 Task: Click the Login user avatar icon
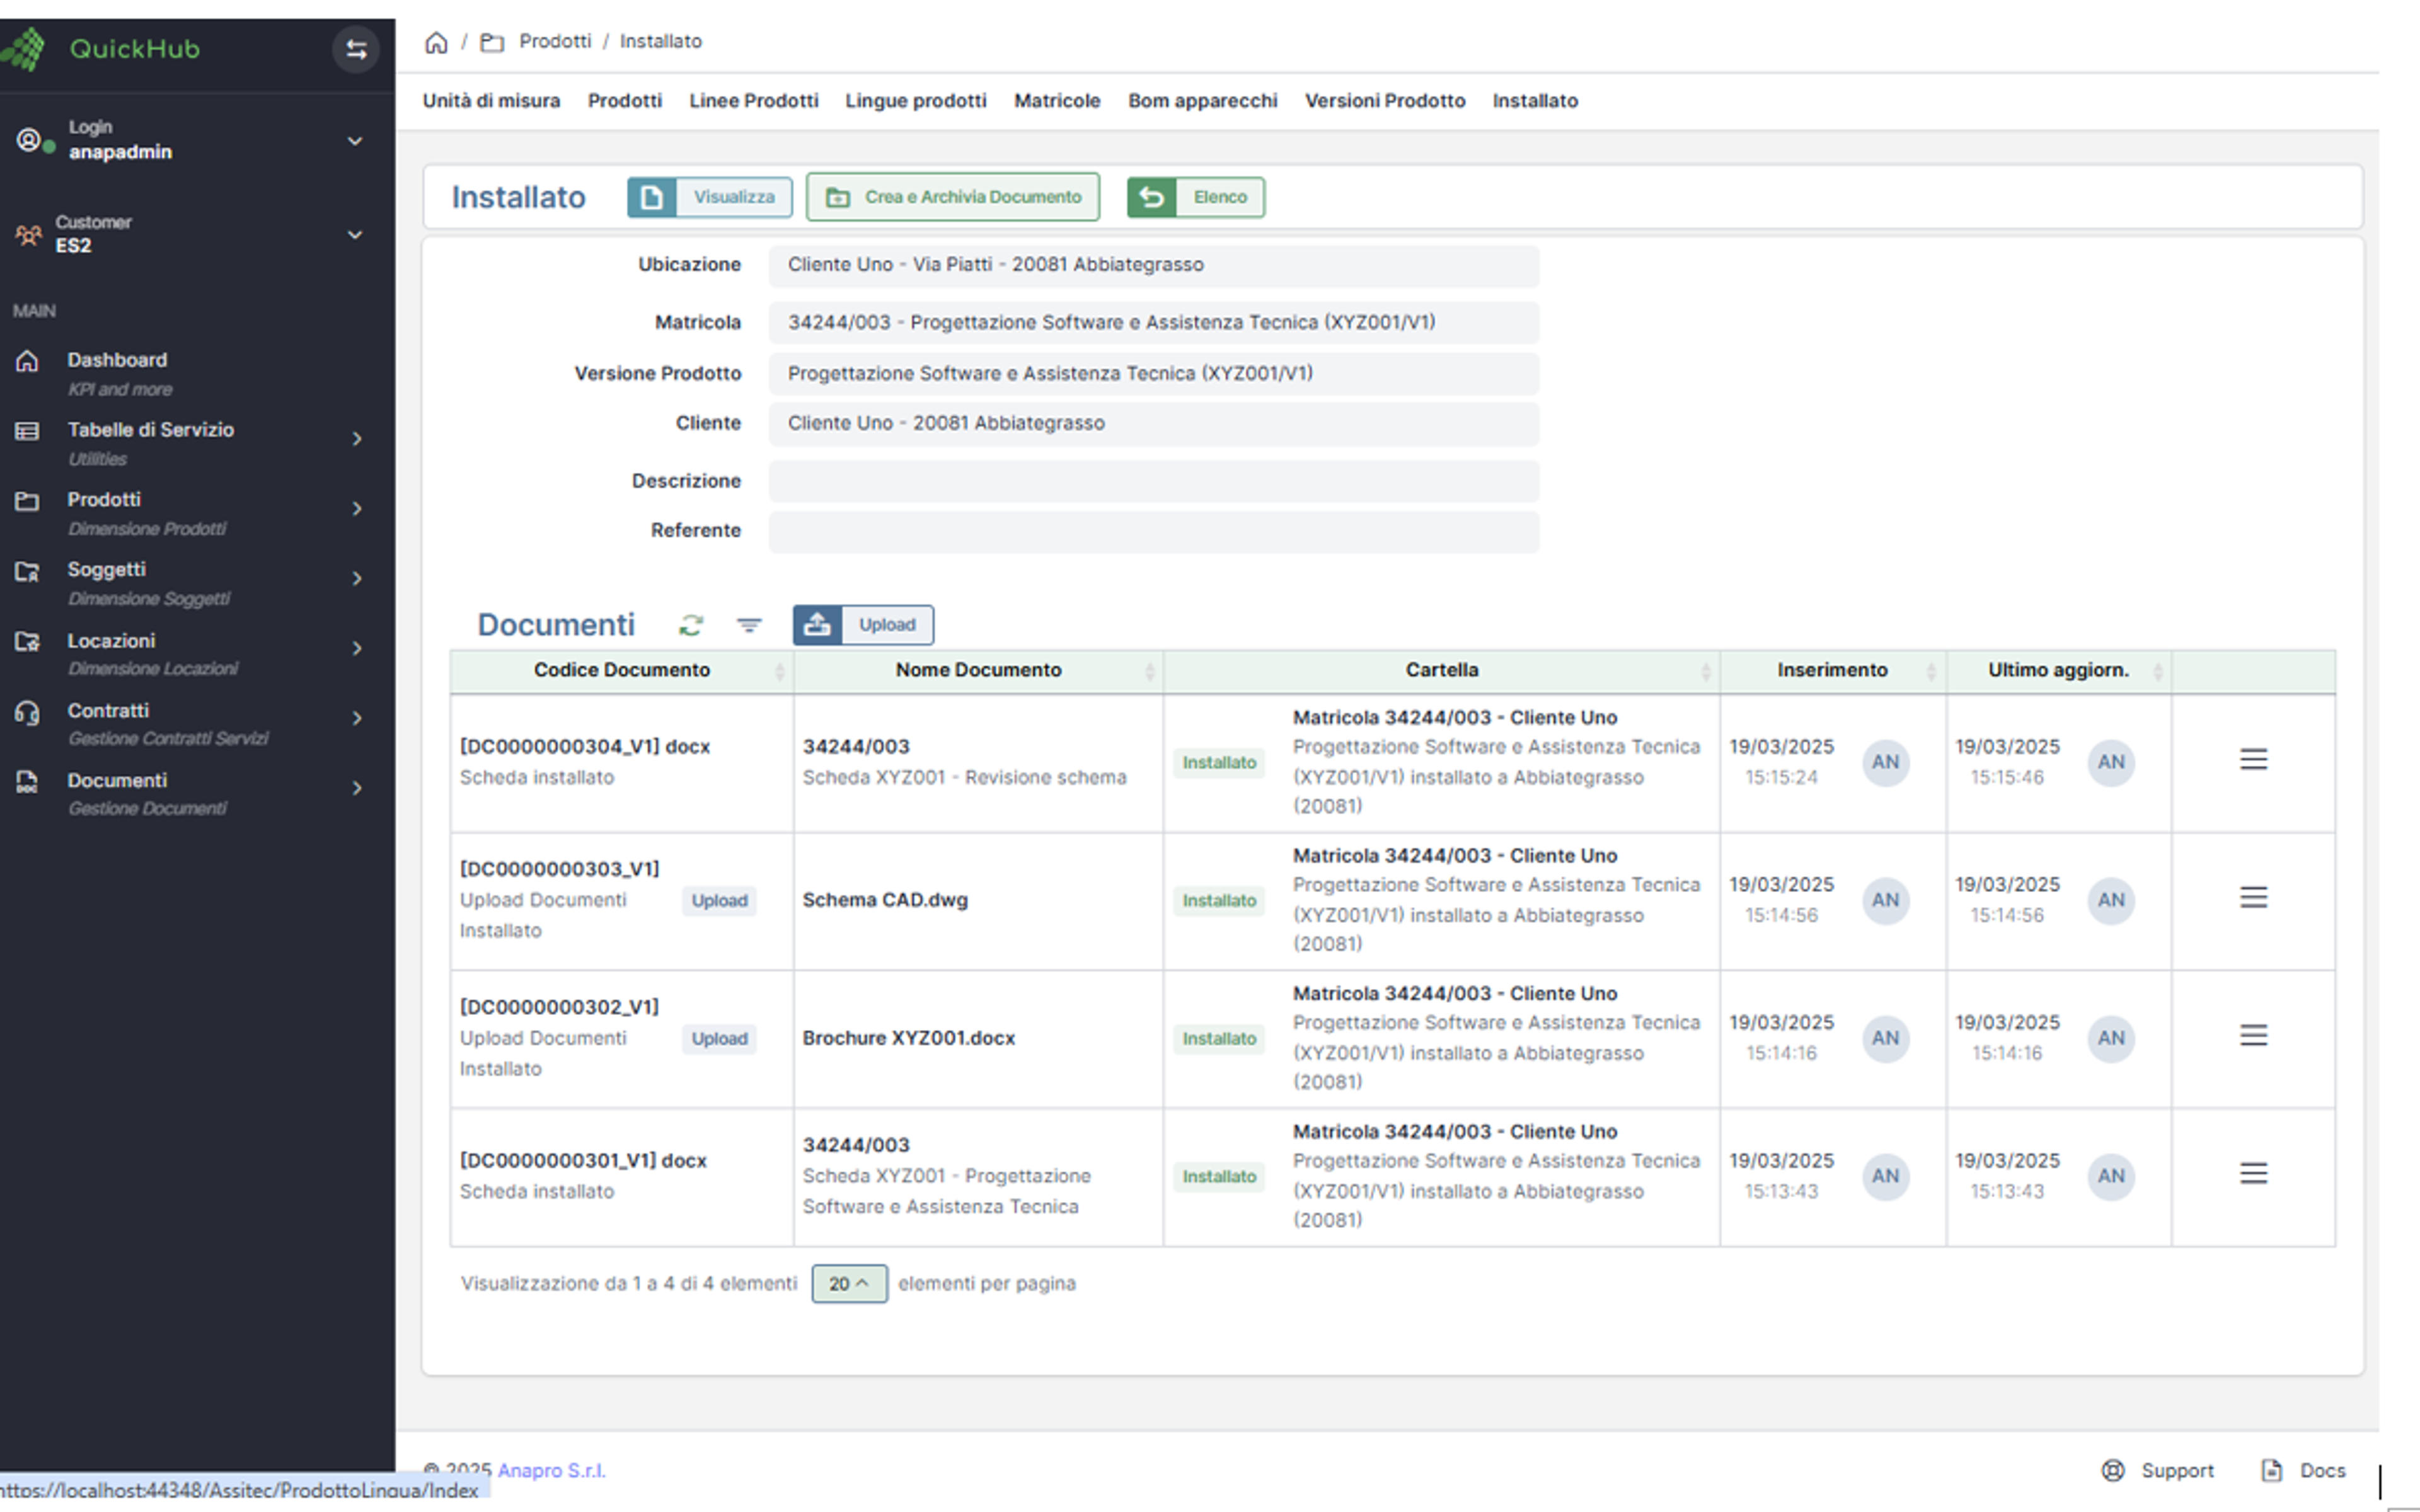[x=29, y=139]
